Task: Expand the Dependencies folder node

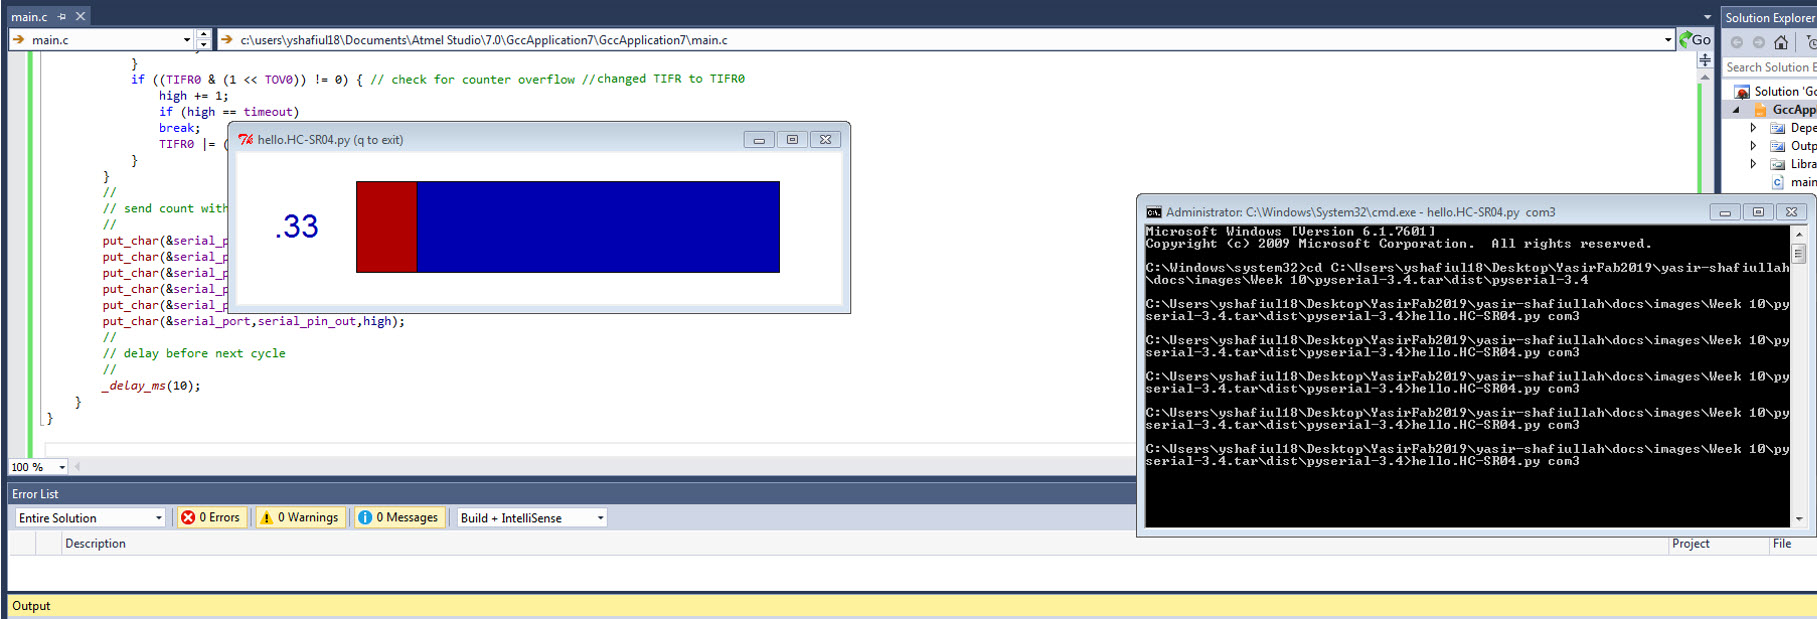Action: pyautogui.click(x=1753, y=128)
